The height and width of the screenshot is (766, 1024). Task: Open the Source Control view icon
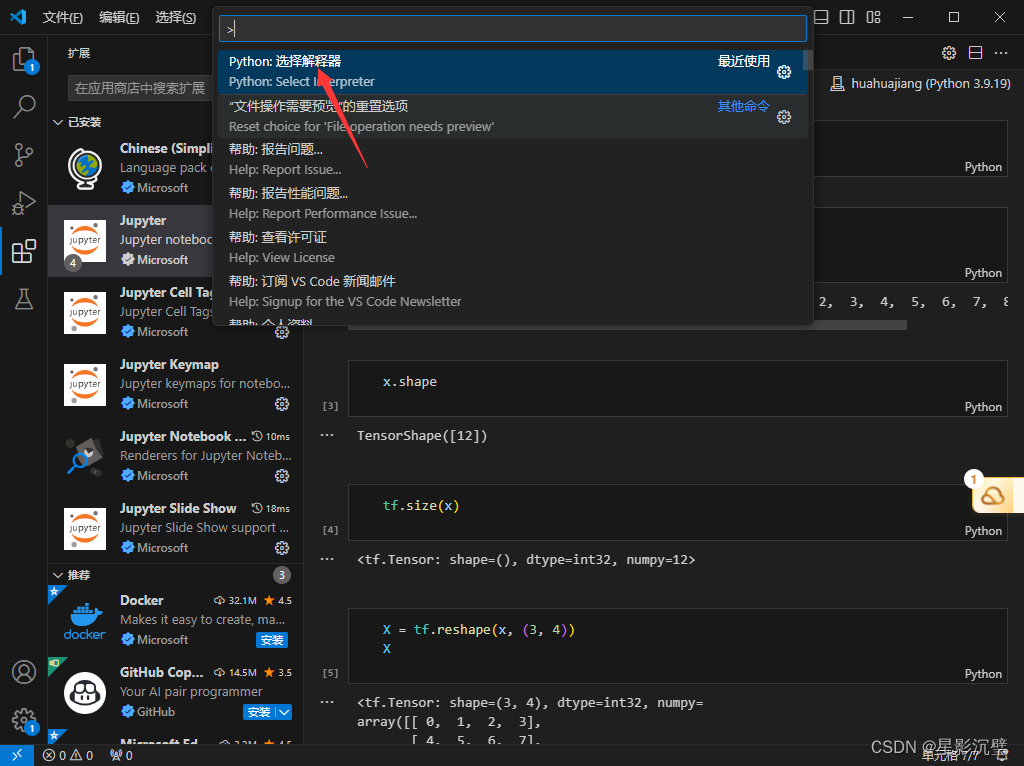pos(24,155)
